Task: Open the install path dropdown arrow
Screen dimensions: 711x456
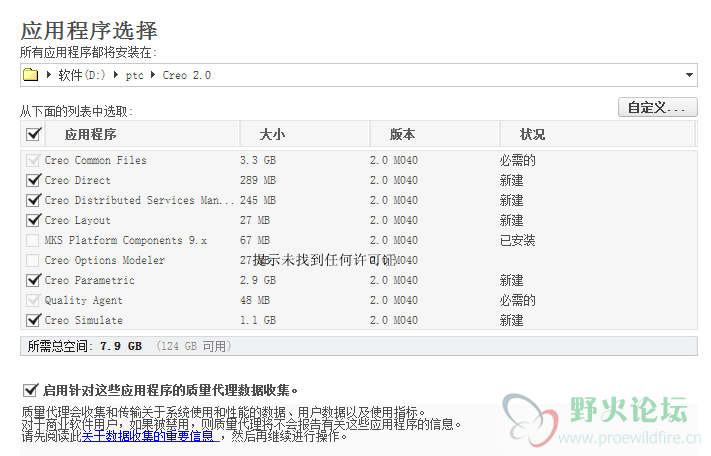Action: 689,75
